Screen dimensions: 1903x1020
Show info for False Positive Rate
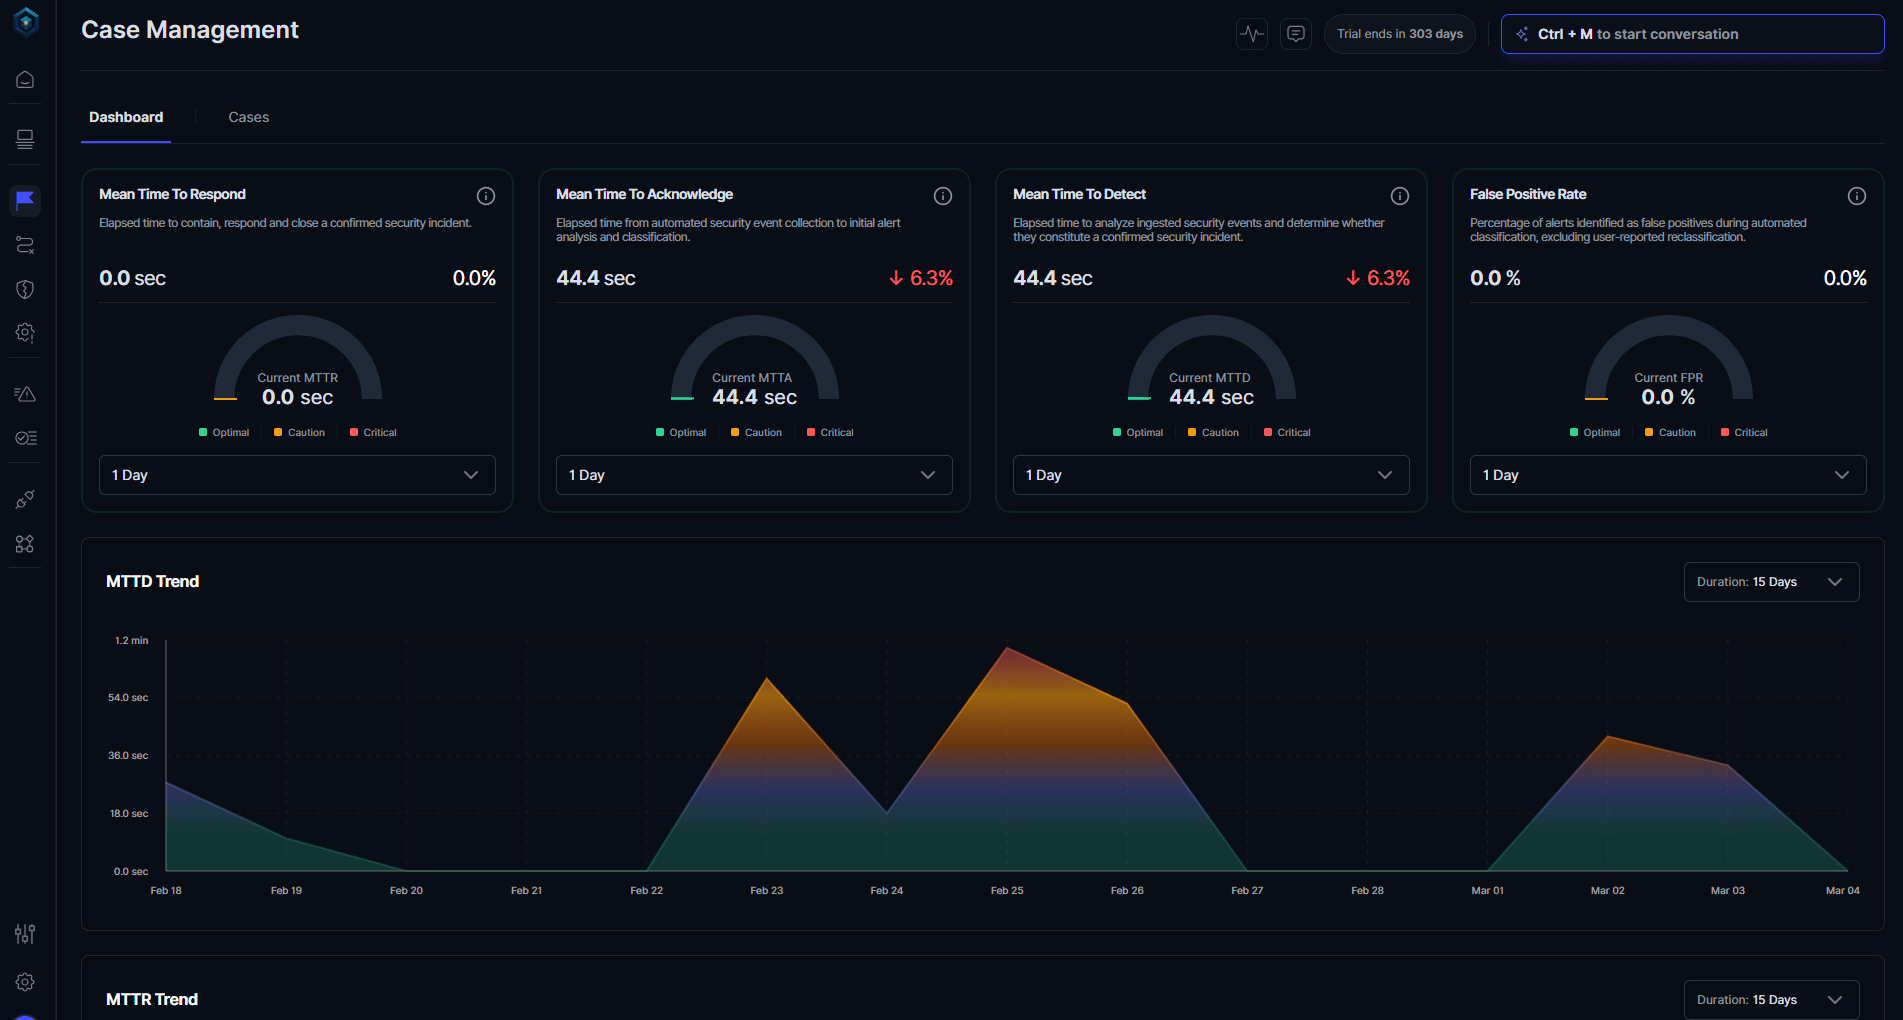(x=1856, y=196)
